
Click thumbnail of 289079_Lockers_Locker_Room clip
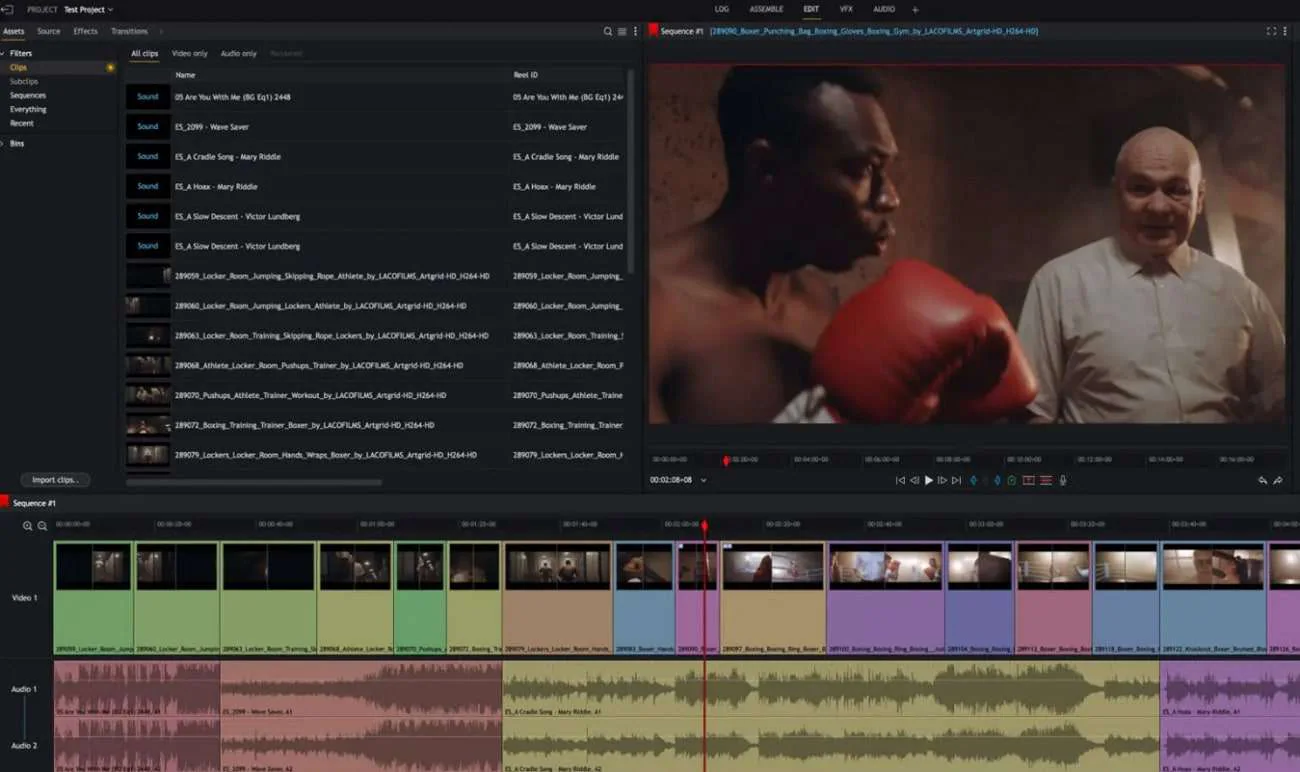148,455
